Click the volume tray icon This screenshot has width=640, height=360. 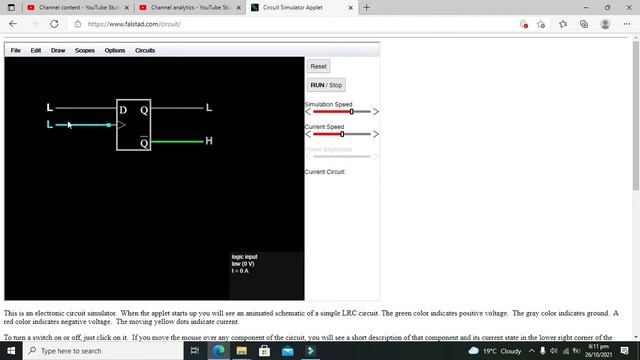point(553,351)
